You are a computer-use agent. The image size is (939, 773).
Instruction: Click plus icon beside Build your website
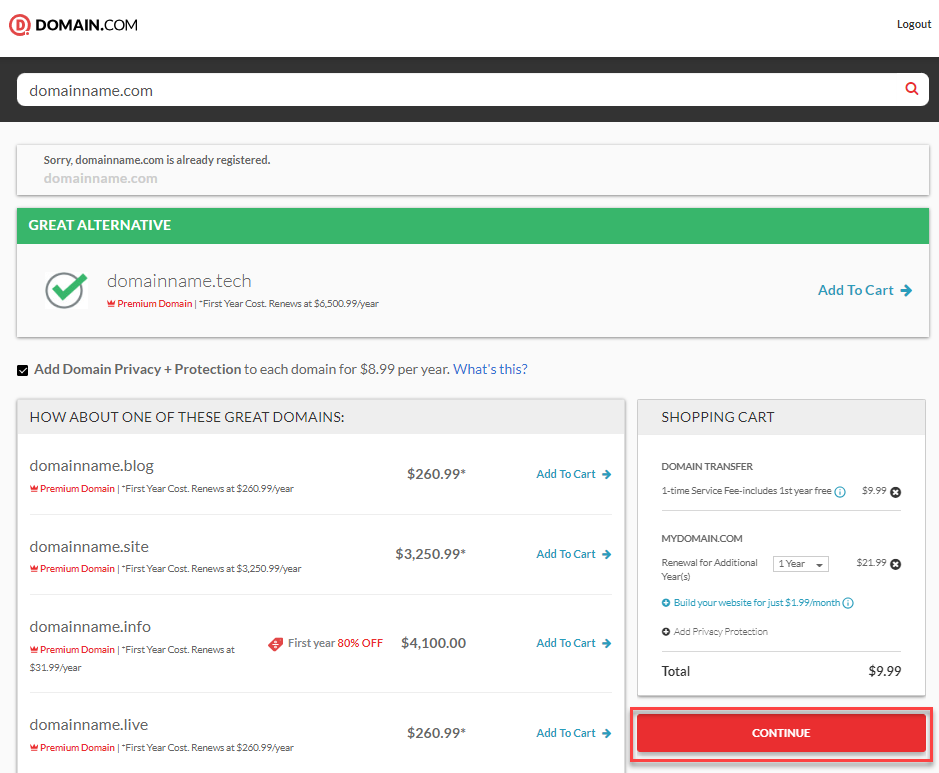pyautogui.click(x=665, y=603)
